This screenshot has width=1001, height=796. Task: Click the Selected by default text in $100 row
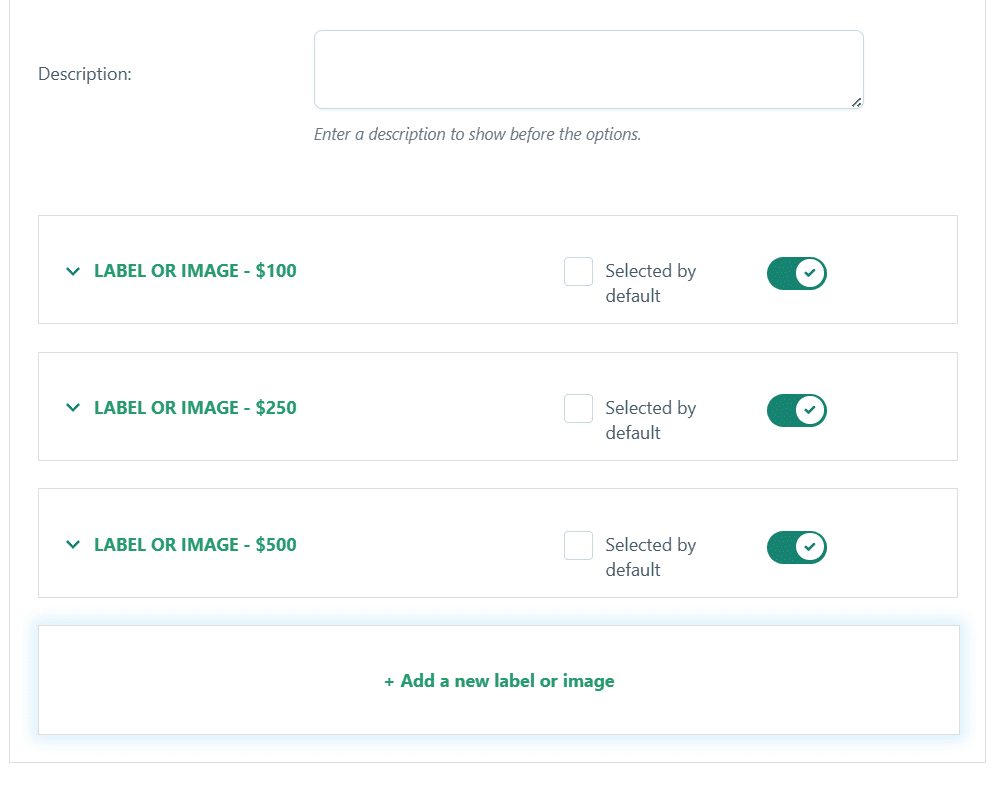pyautogui.click(x=651, y=283)
